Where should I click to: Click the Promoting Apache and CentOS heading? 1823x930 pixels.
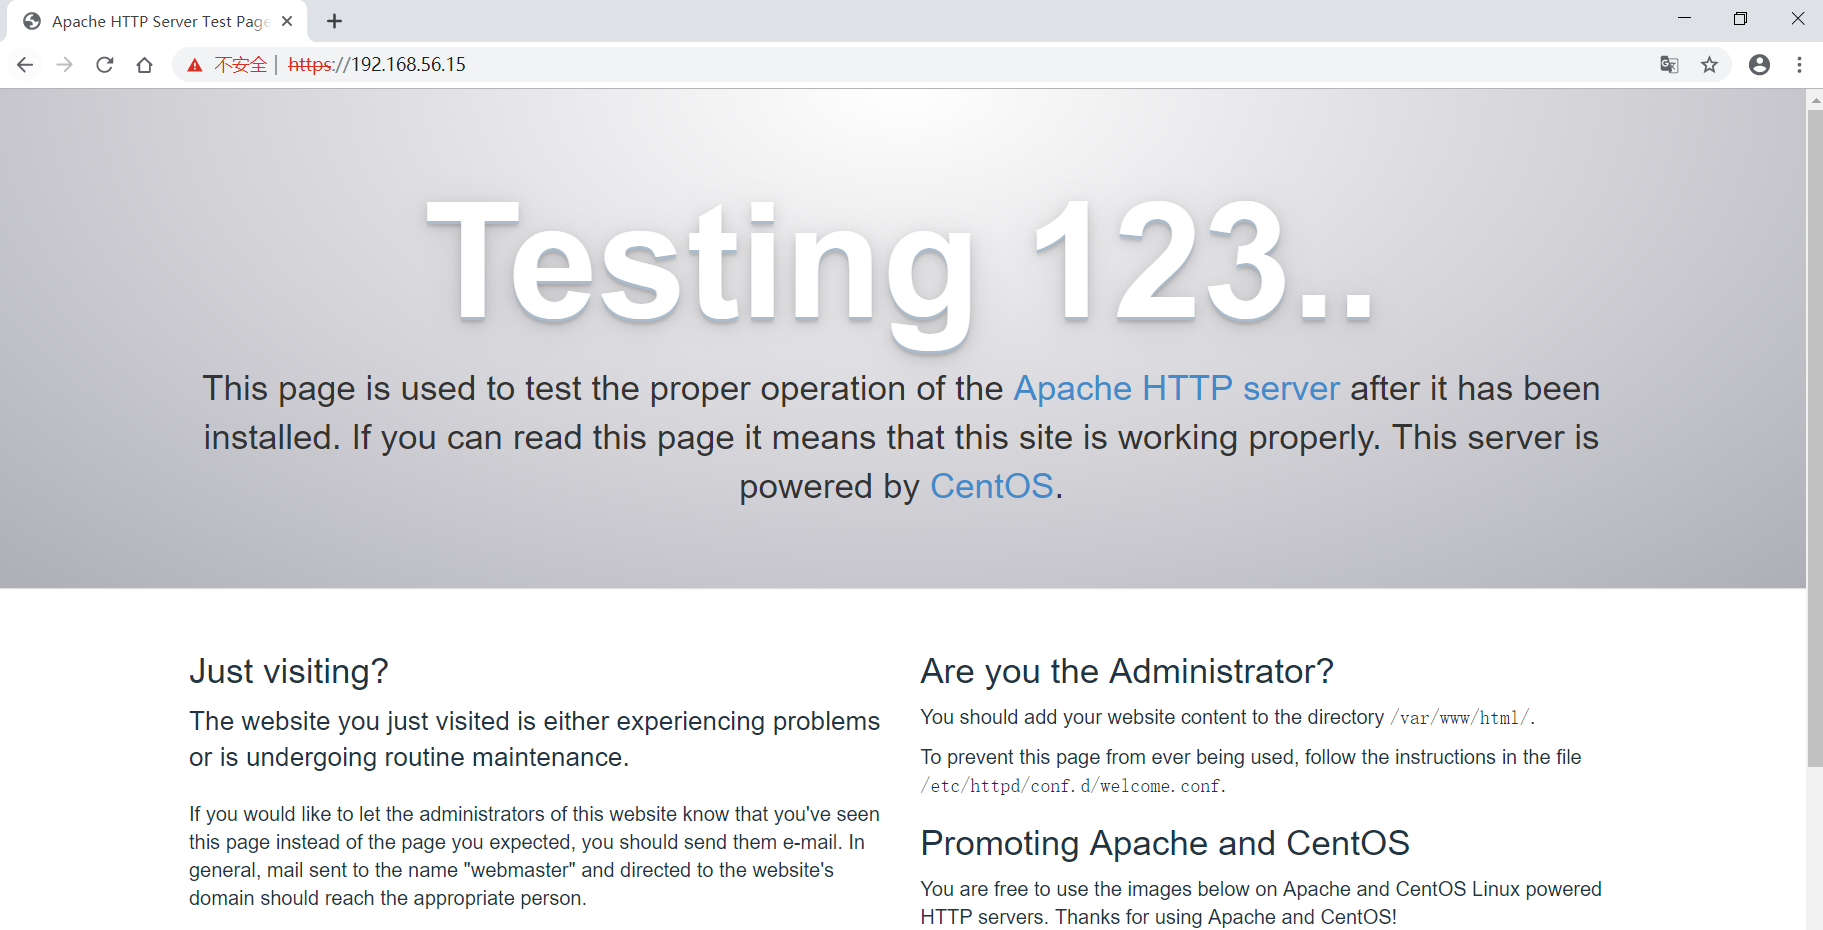1165,843
